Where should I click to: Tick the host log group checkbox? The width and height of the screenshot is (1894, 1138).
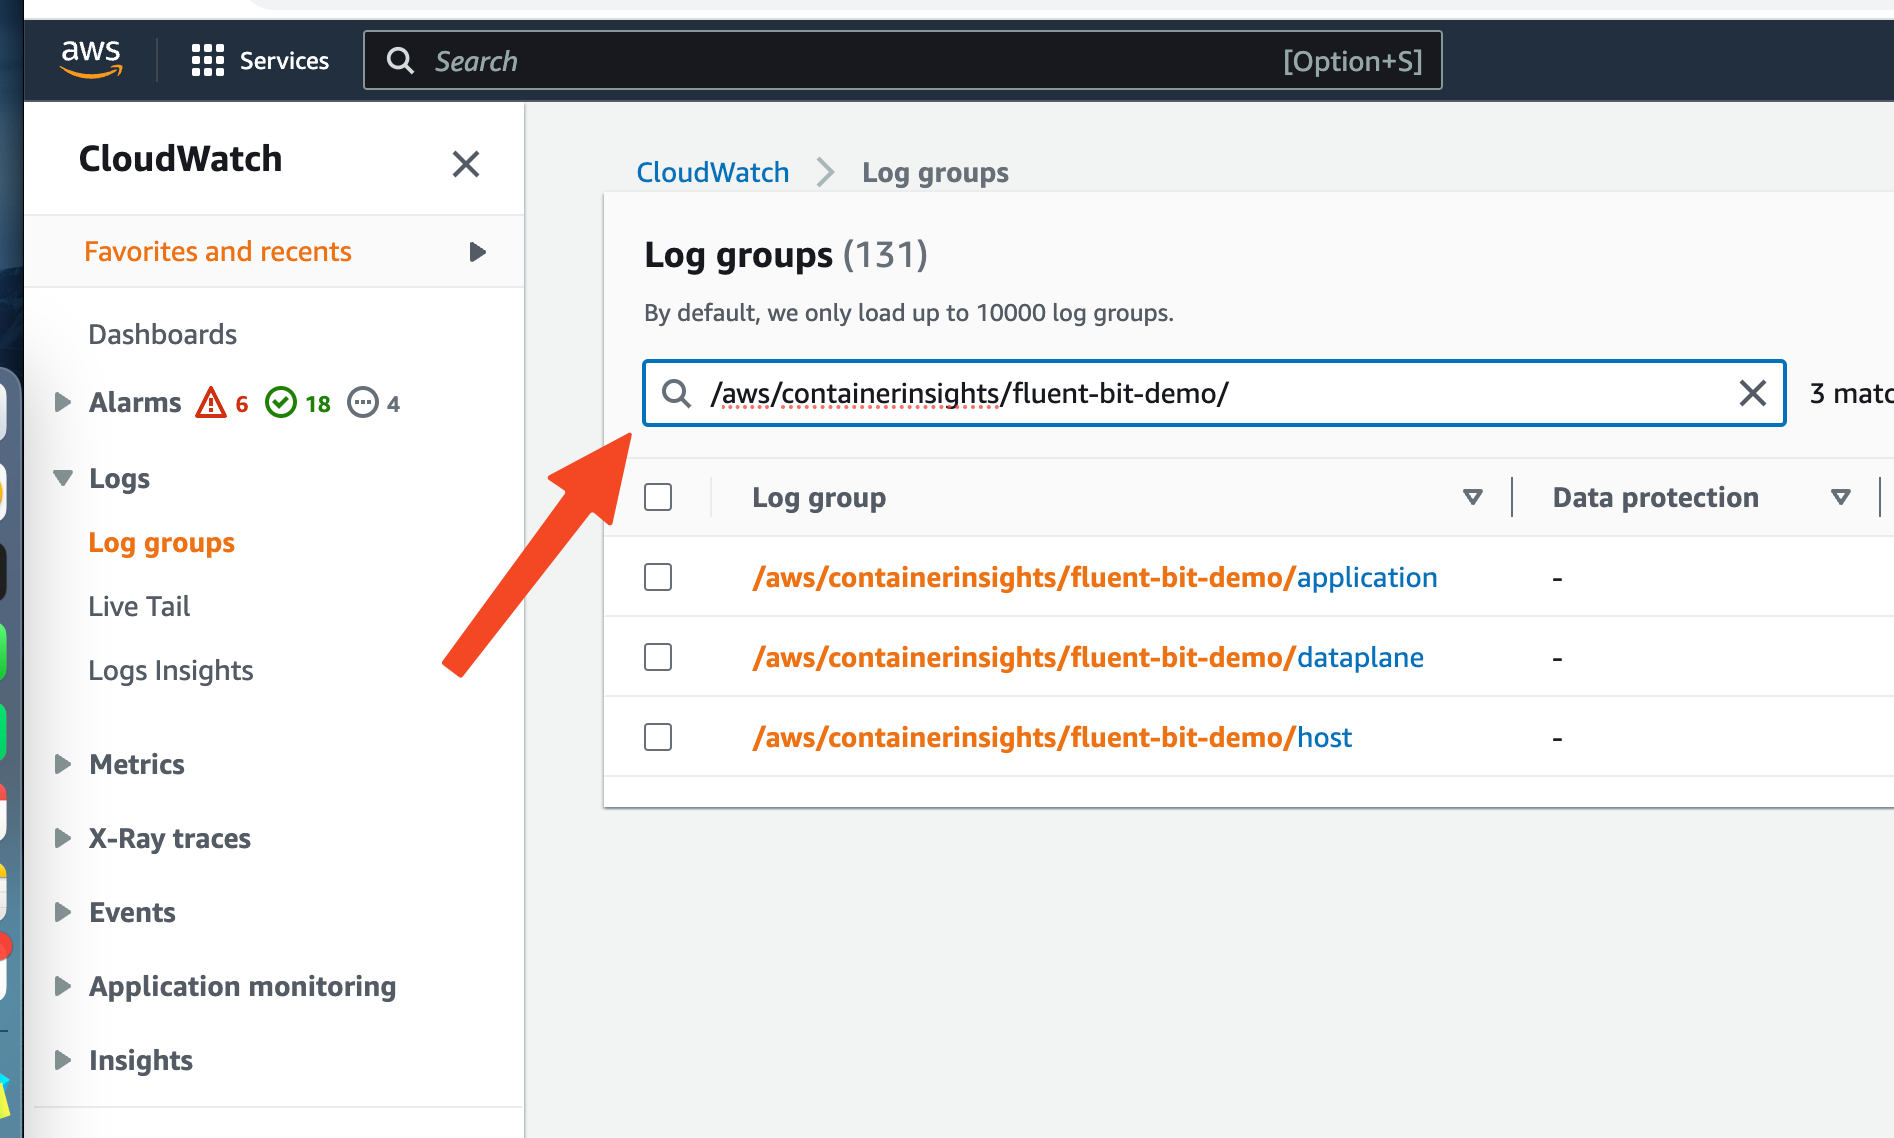658,737
